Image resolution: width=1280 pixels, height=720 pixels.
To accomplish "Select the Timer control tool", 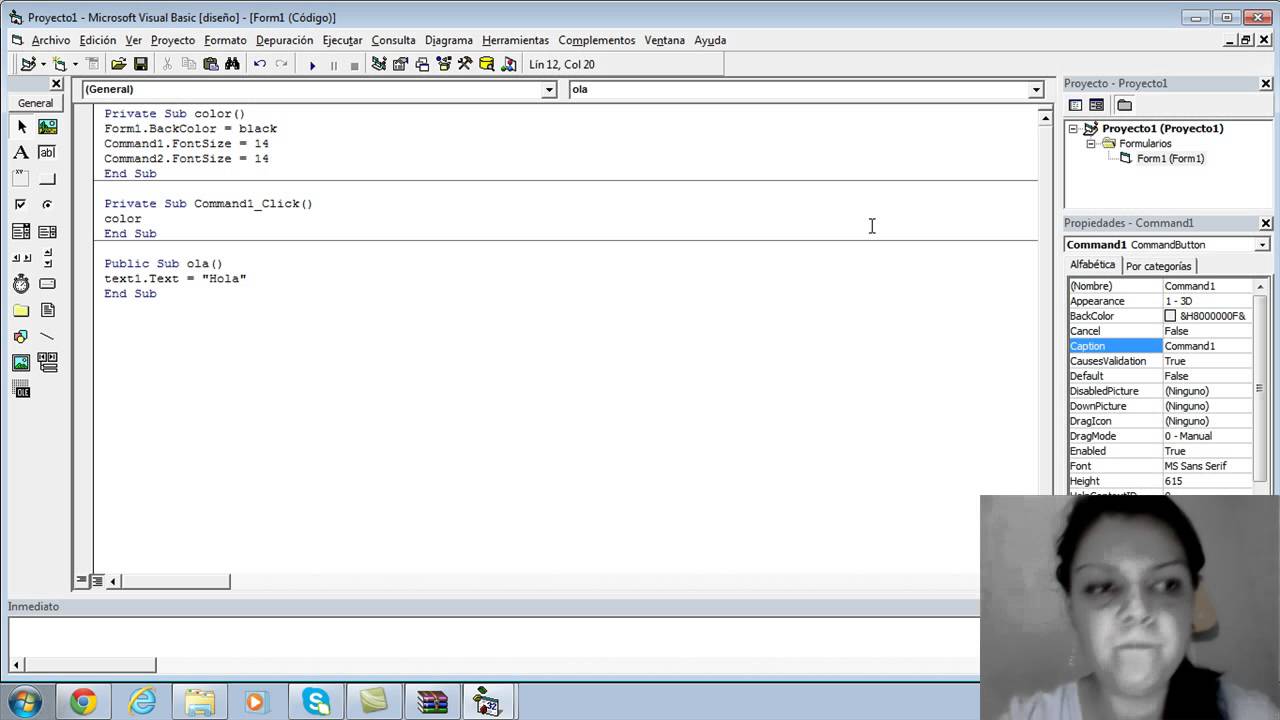I will [x=21, y=284].
